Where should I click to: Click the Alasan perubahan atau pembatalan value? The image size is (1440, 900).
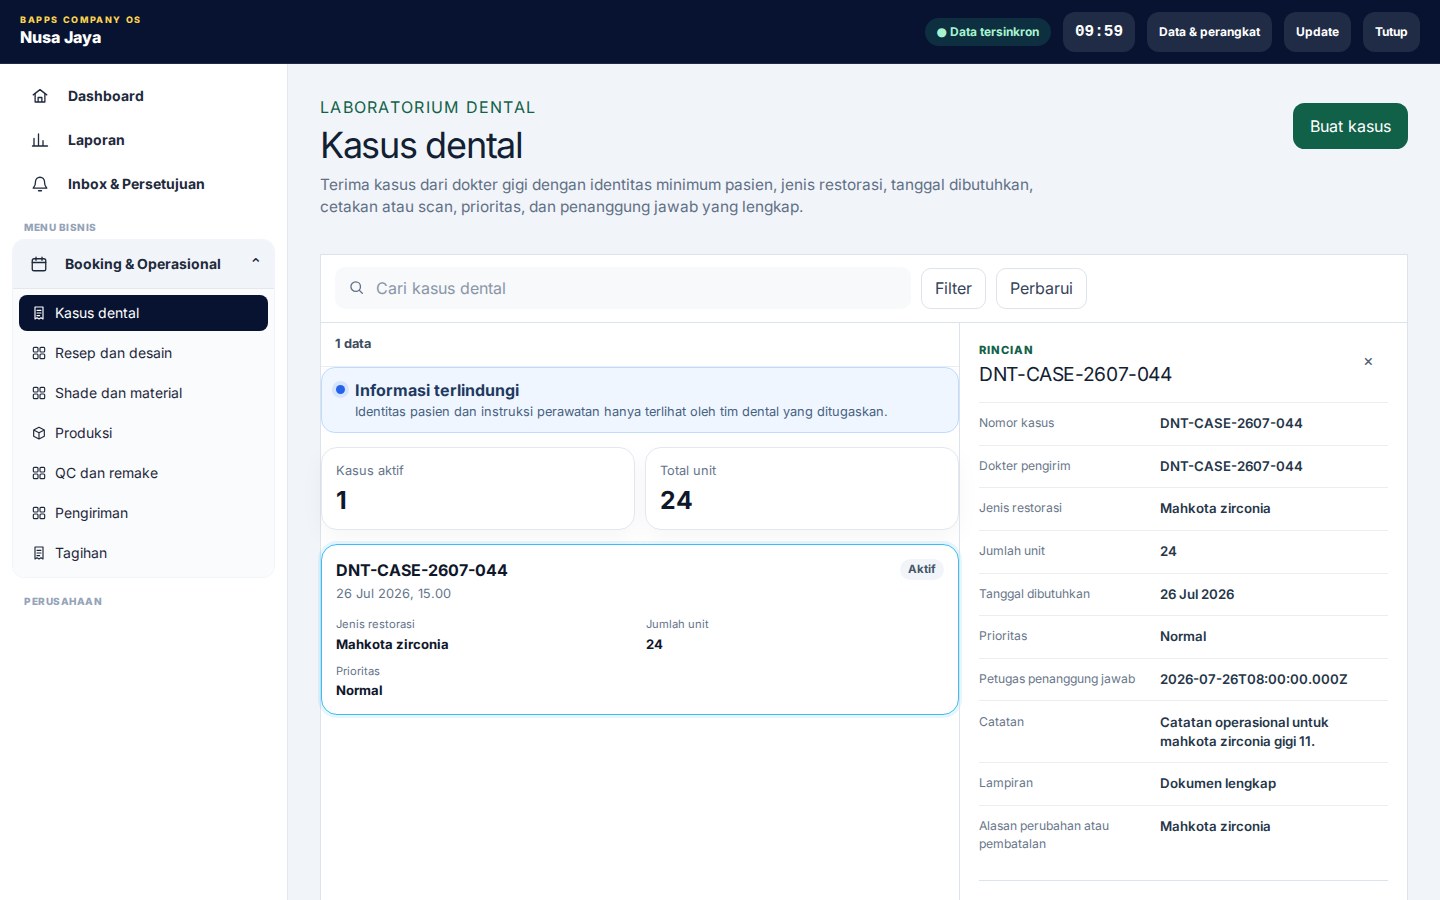(x=1215, y=826)
